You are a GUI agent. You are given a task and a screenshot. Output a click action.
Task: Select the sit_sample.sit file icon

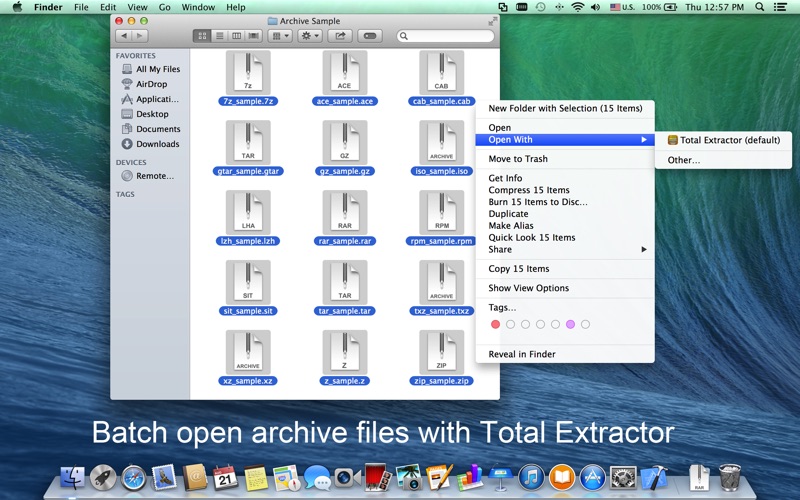(x=248, y=282)
